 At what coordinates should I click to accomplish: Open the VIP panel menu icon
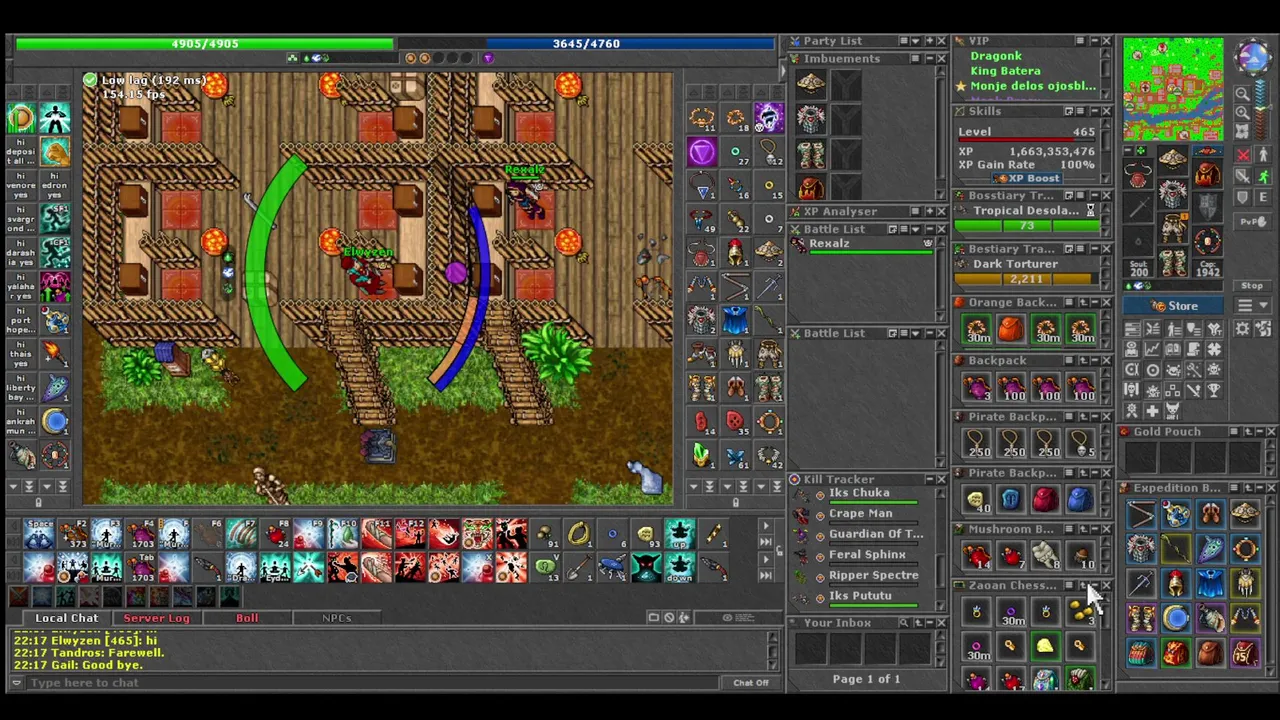1080,41
